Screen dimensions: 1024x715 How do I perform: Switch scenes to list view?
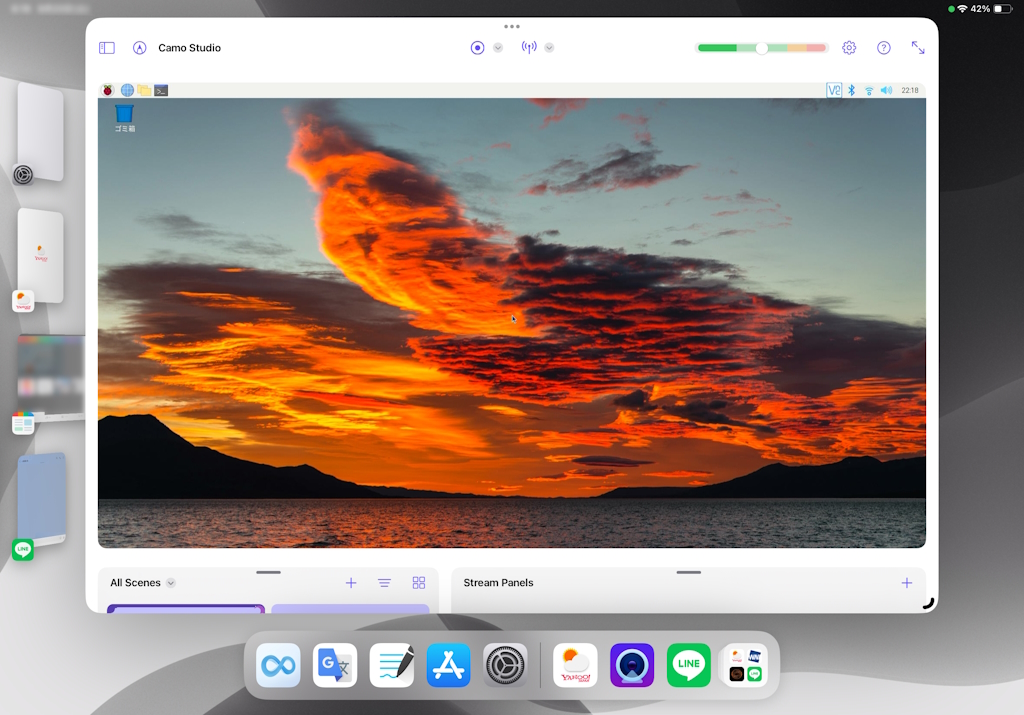pyautogui.click(x=385, y=582)
